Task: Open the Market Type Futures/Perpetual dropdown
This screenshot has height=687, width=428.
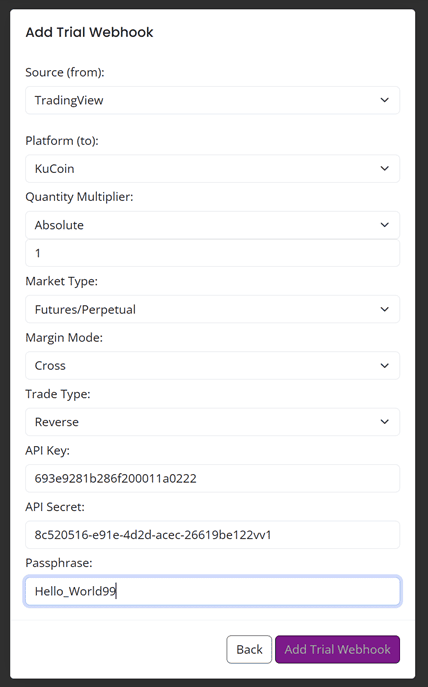Action: 212,309
